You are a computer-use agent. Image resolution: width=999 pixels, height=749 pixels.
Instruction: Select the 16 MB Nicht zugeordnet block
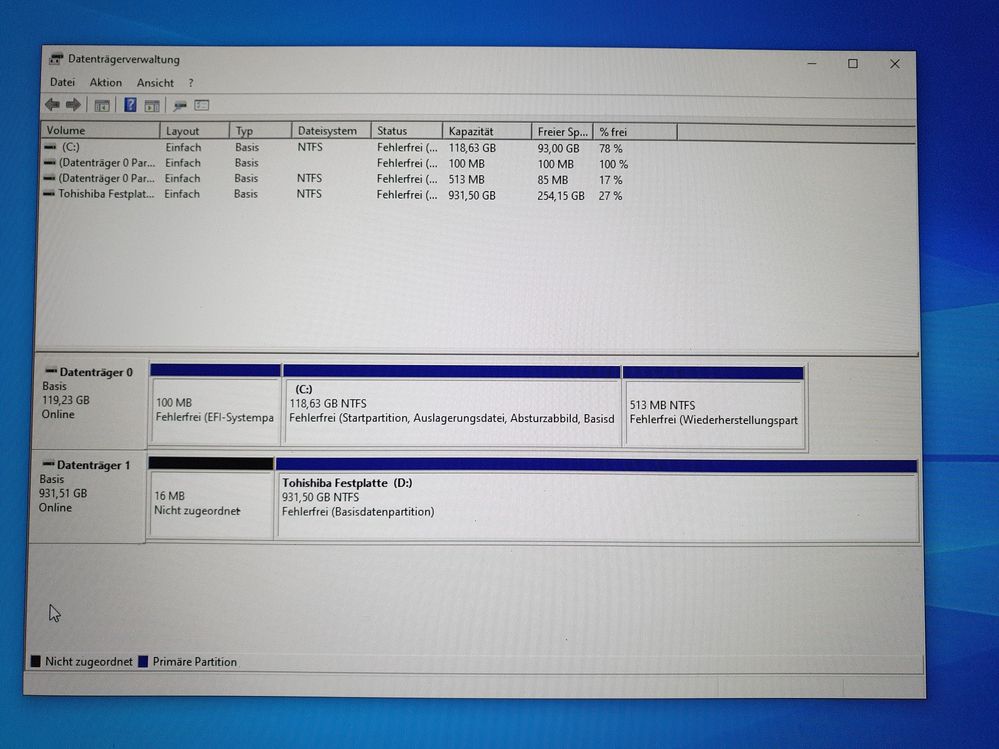click(210, 504)
